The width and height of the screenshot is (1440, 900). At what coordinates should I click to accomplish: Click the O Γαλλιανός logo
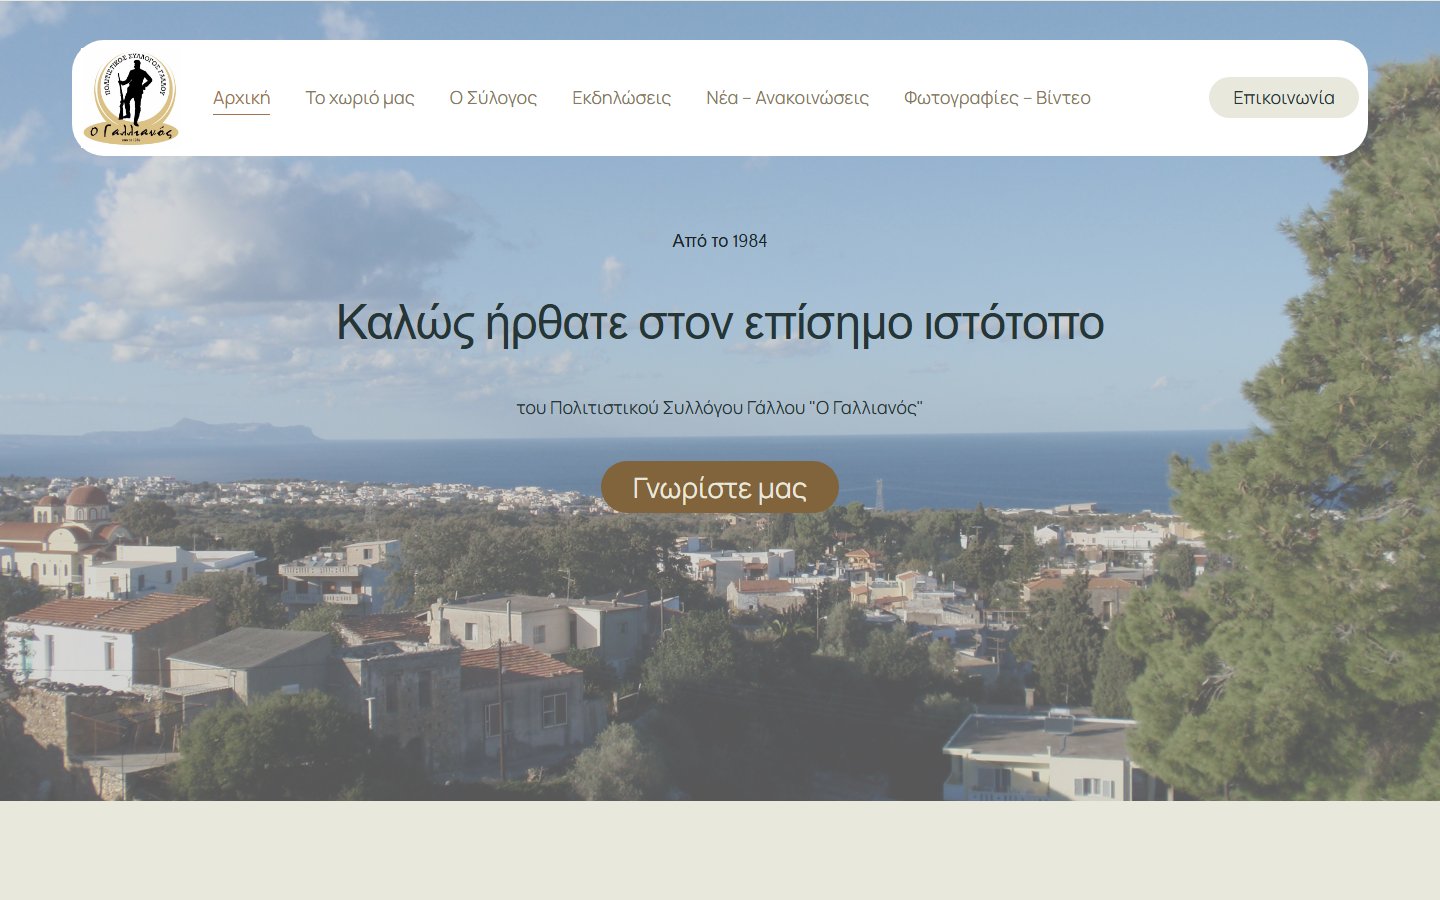[132, 98]
